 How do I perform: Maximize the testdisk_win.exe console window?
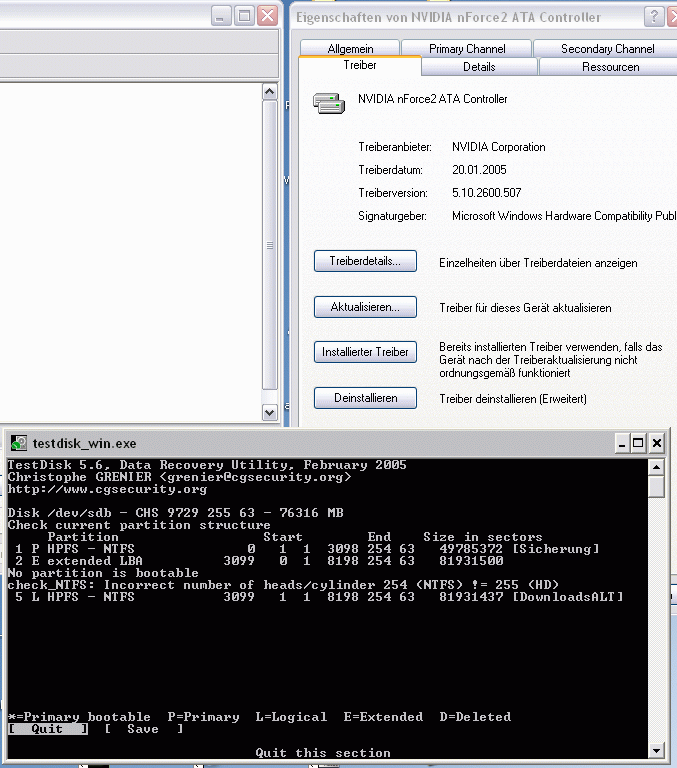(x=638, y=444)
